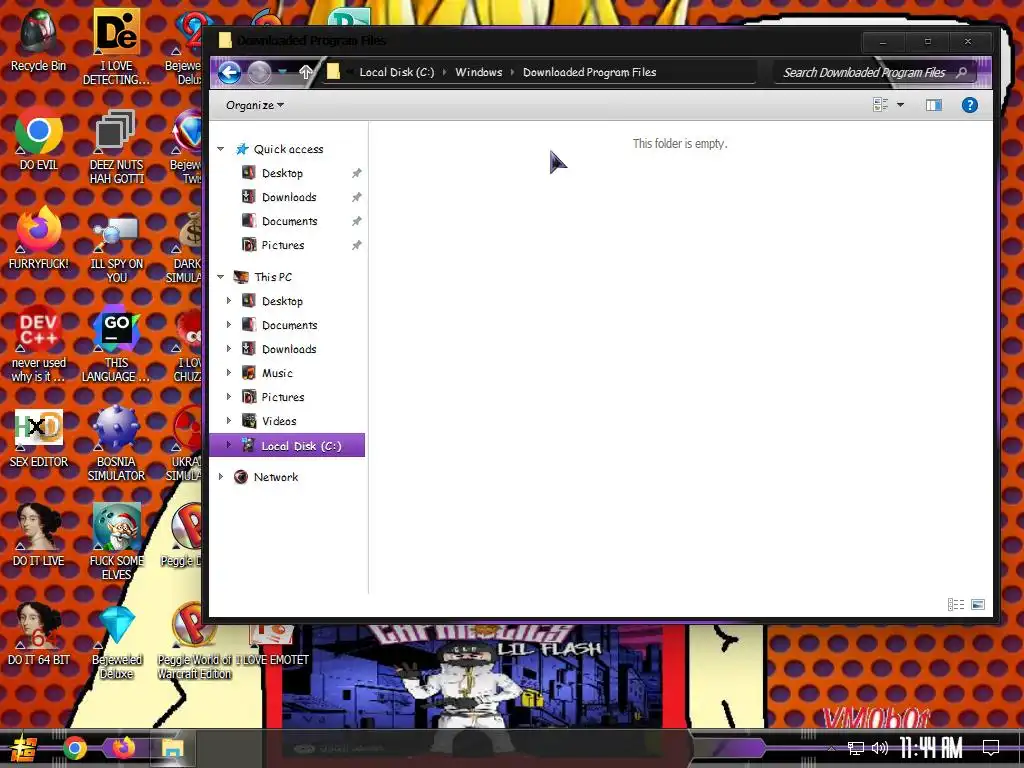Open notification center icon in taskbar
Viewport: 1024px width, 768px height.
tap(991, 748)
